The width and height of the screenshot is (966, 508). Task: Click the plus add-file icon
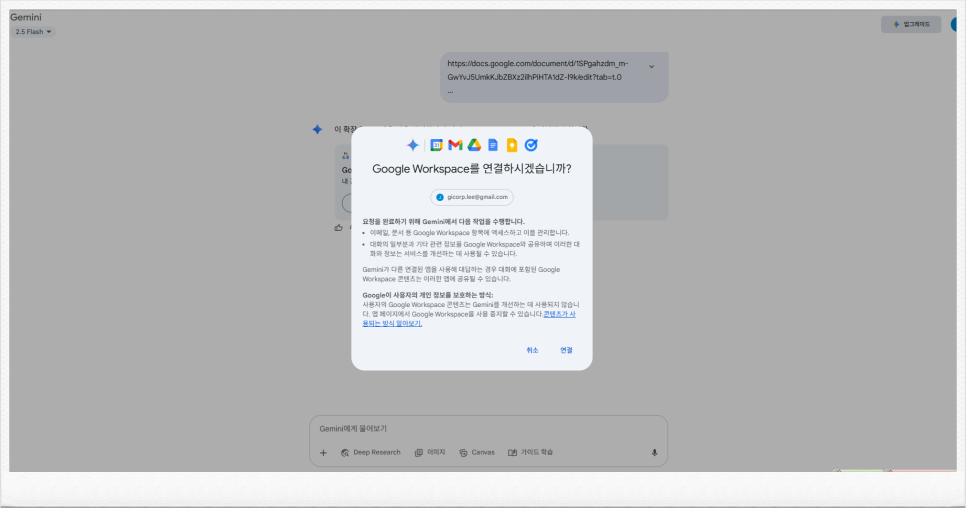[323, 453]
